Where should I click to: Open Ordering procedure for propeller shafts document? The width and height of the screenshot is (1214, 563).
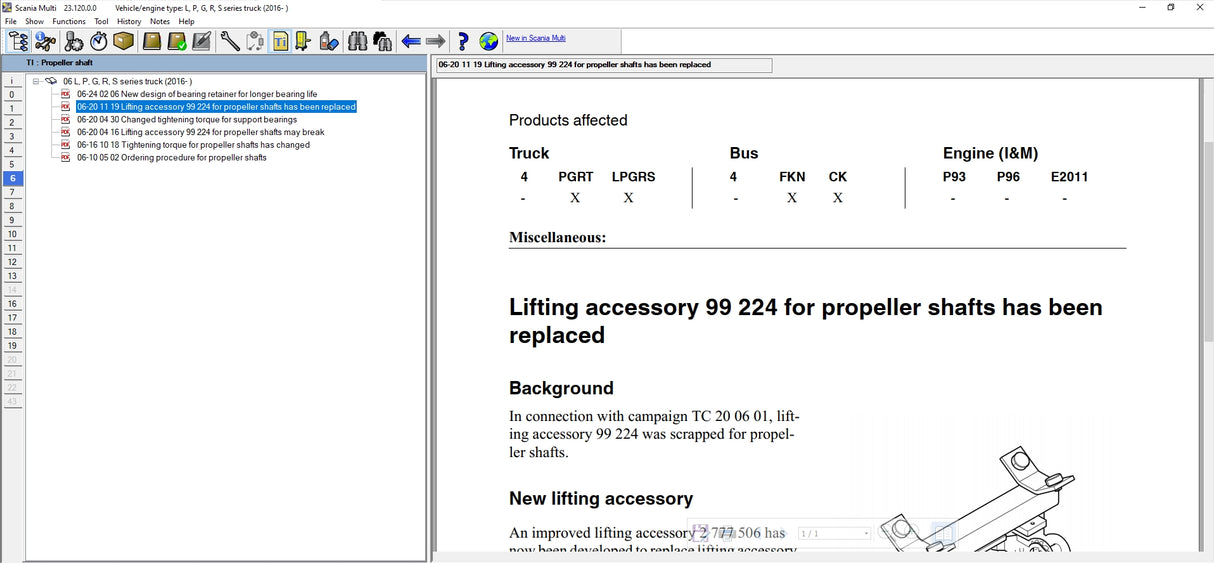click(172, 158)
